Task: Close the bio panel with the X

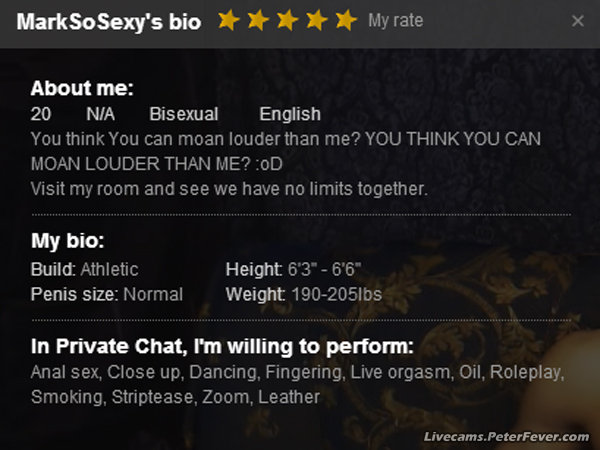Action: click(577, 21)
